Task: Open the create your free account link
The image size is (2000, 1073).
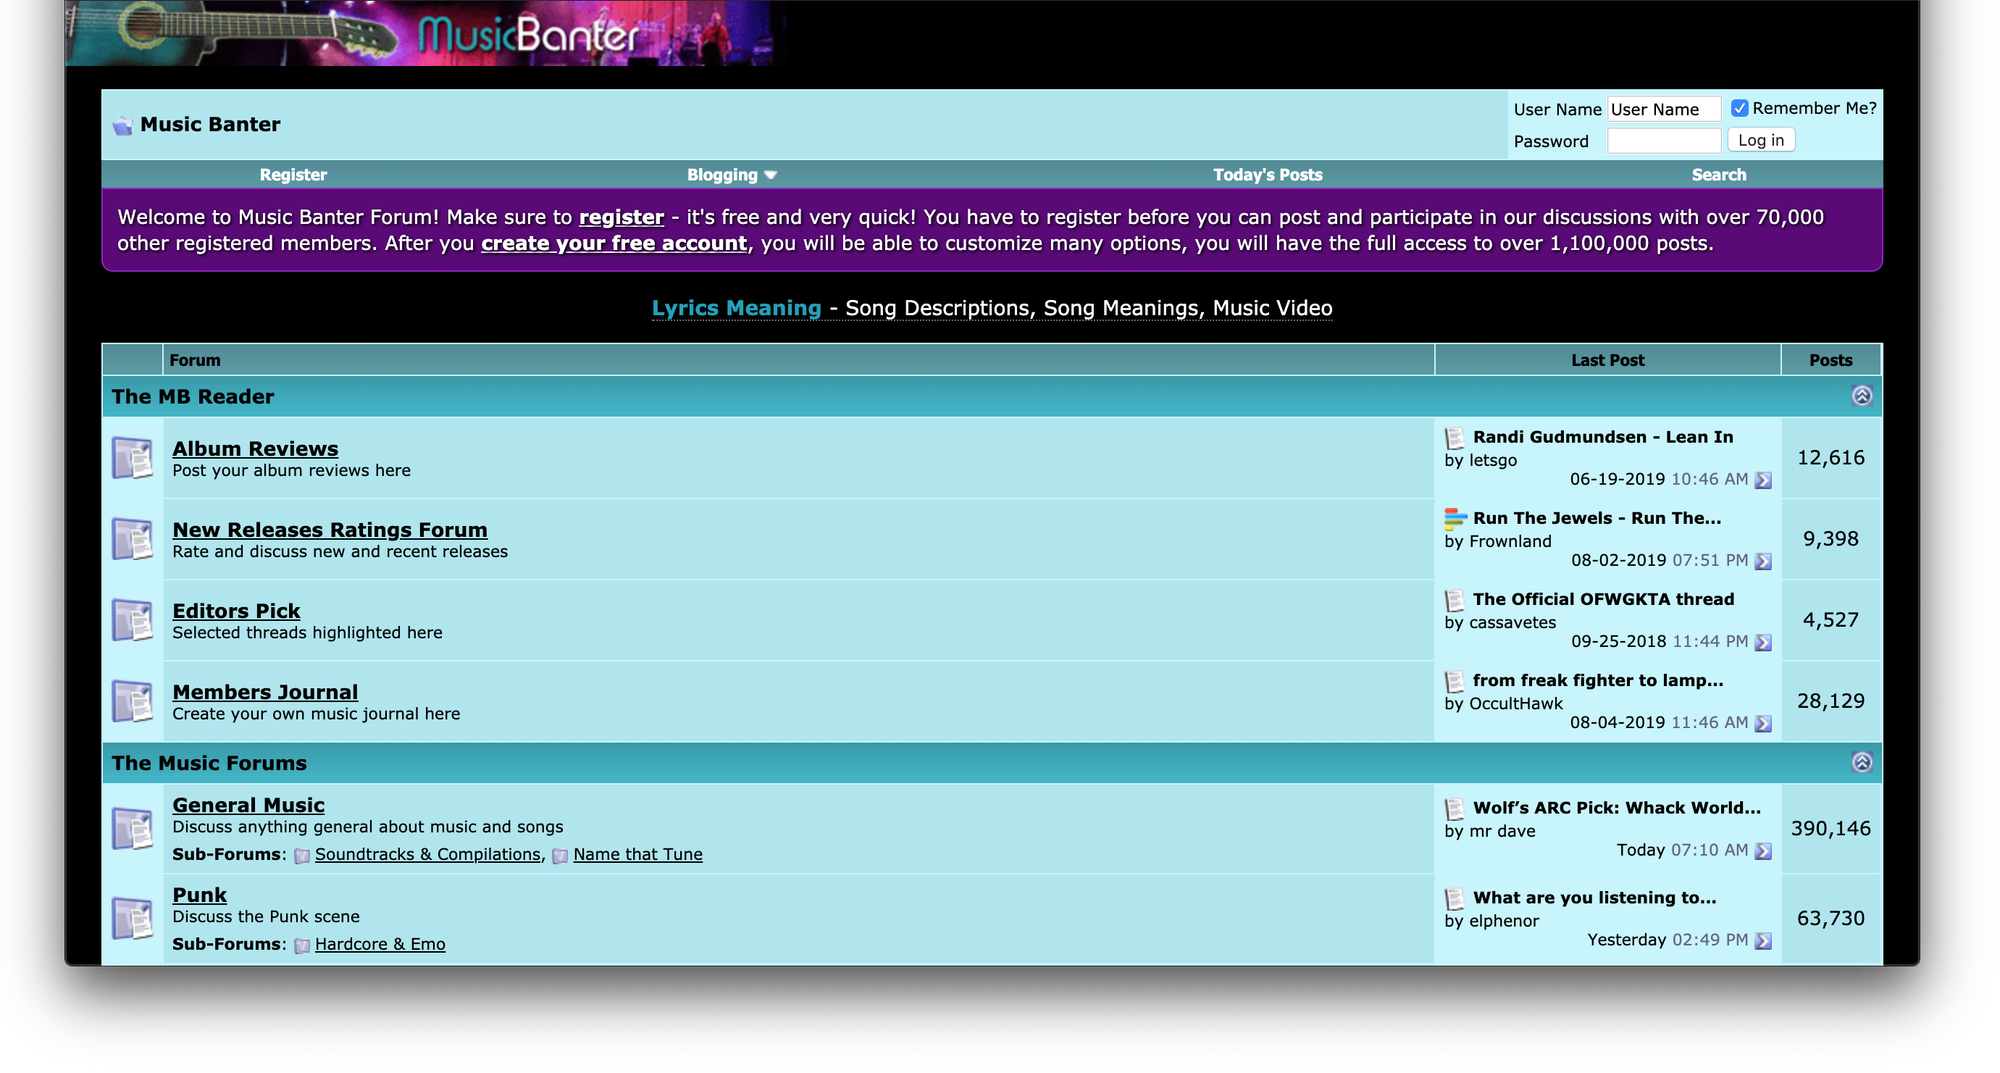Action: coord(614,244)
